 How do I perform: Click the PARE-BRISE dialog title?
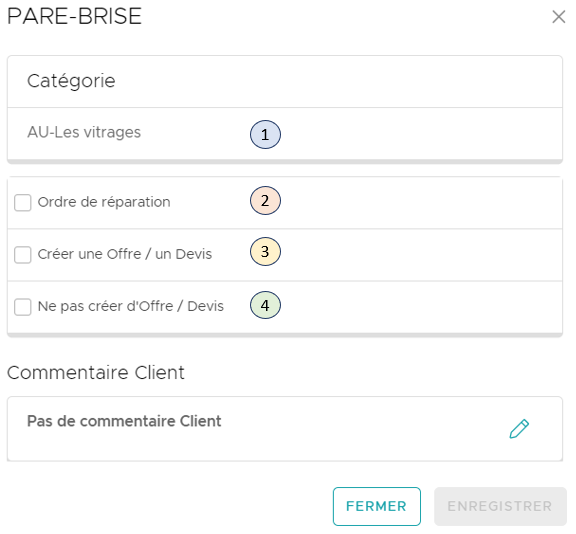74,17
